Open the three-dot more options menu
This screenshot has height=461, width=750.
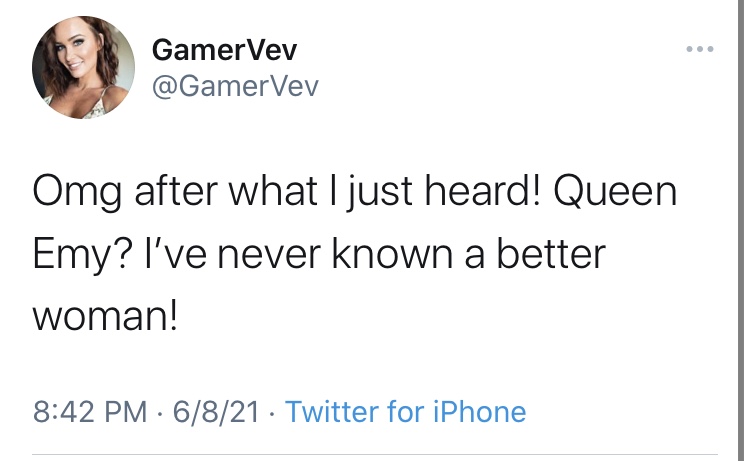(700, 49)
